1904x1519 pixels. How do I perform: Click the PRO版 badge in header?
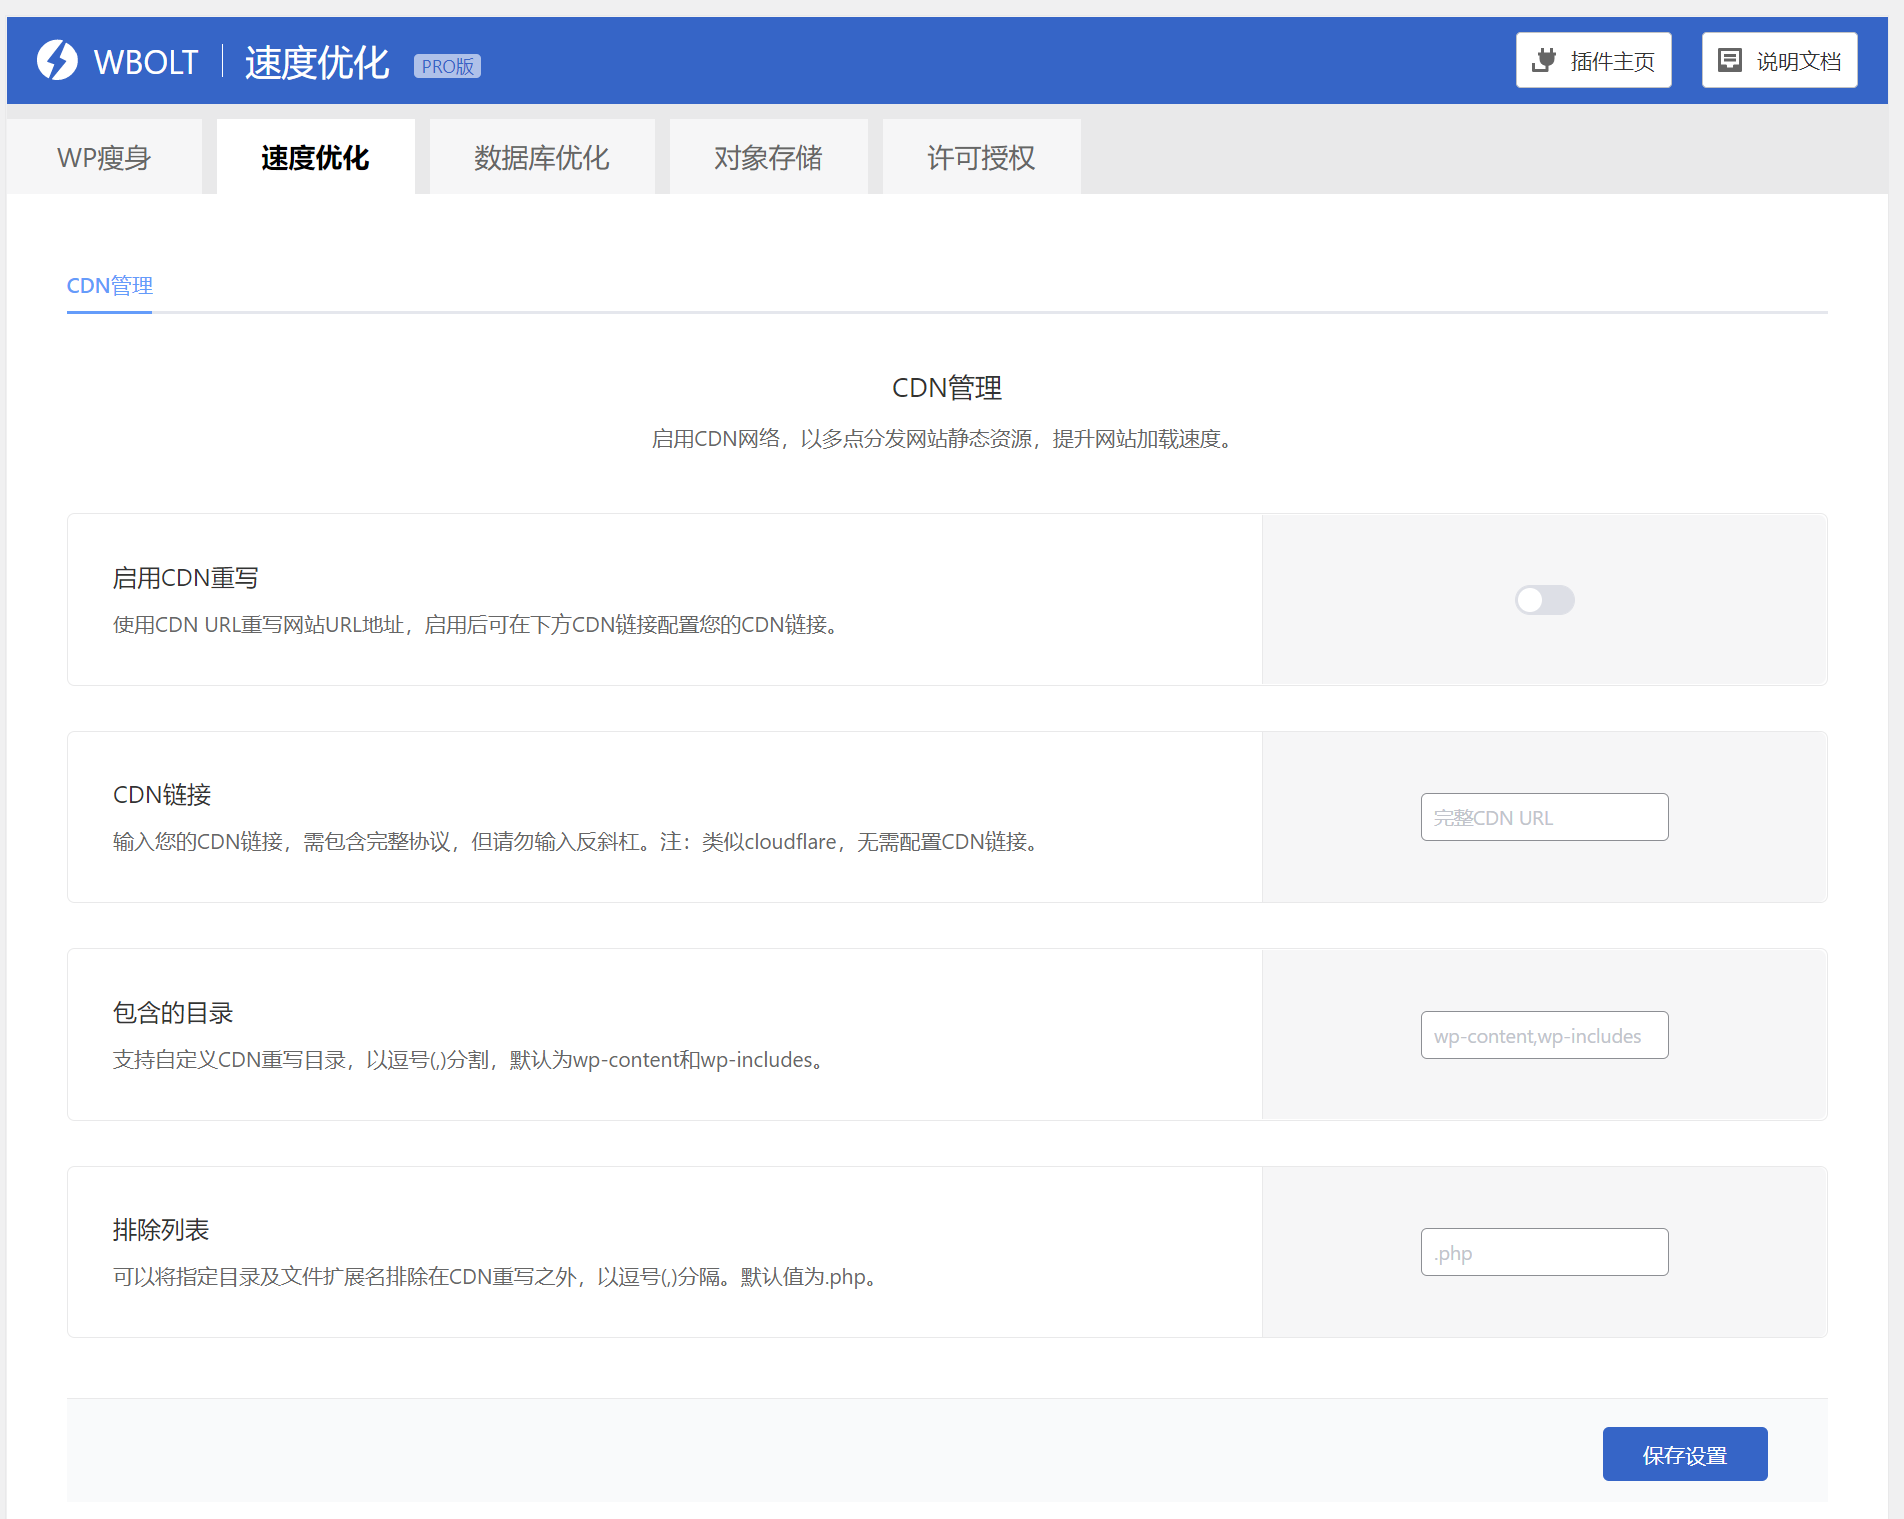(447, 66)
